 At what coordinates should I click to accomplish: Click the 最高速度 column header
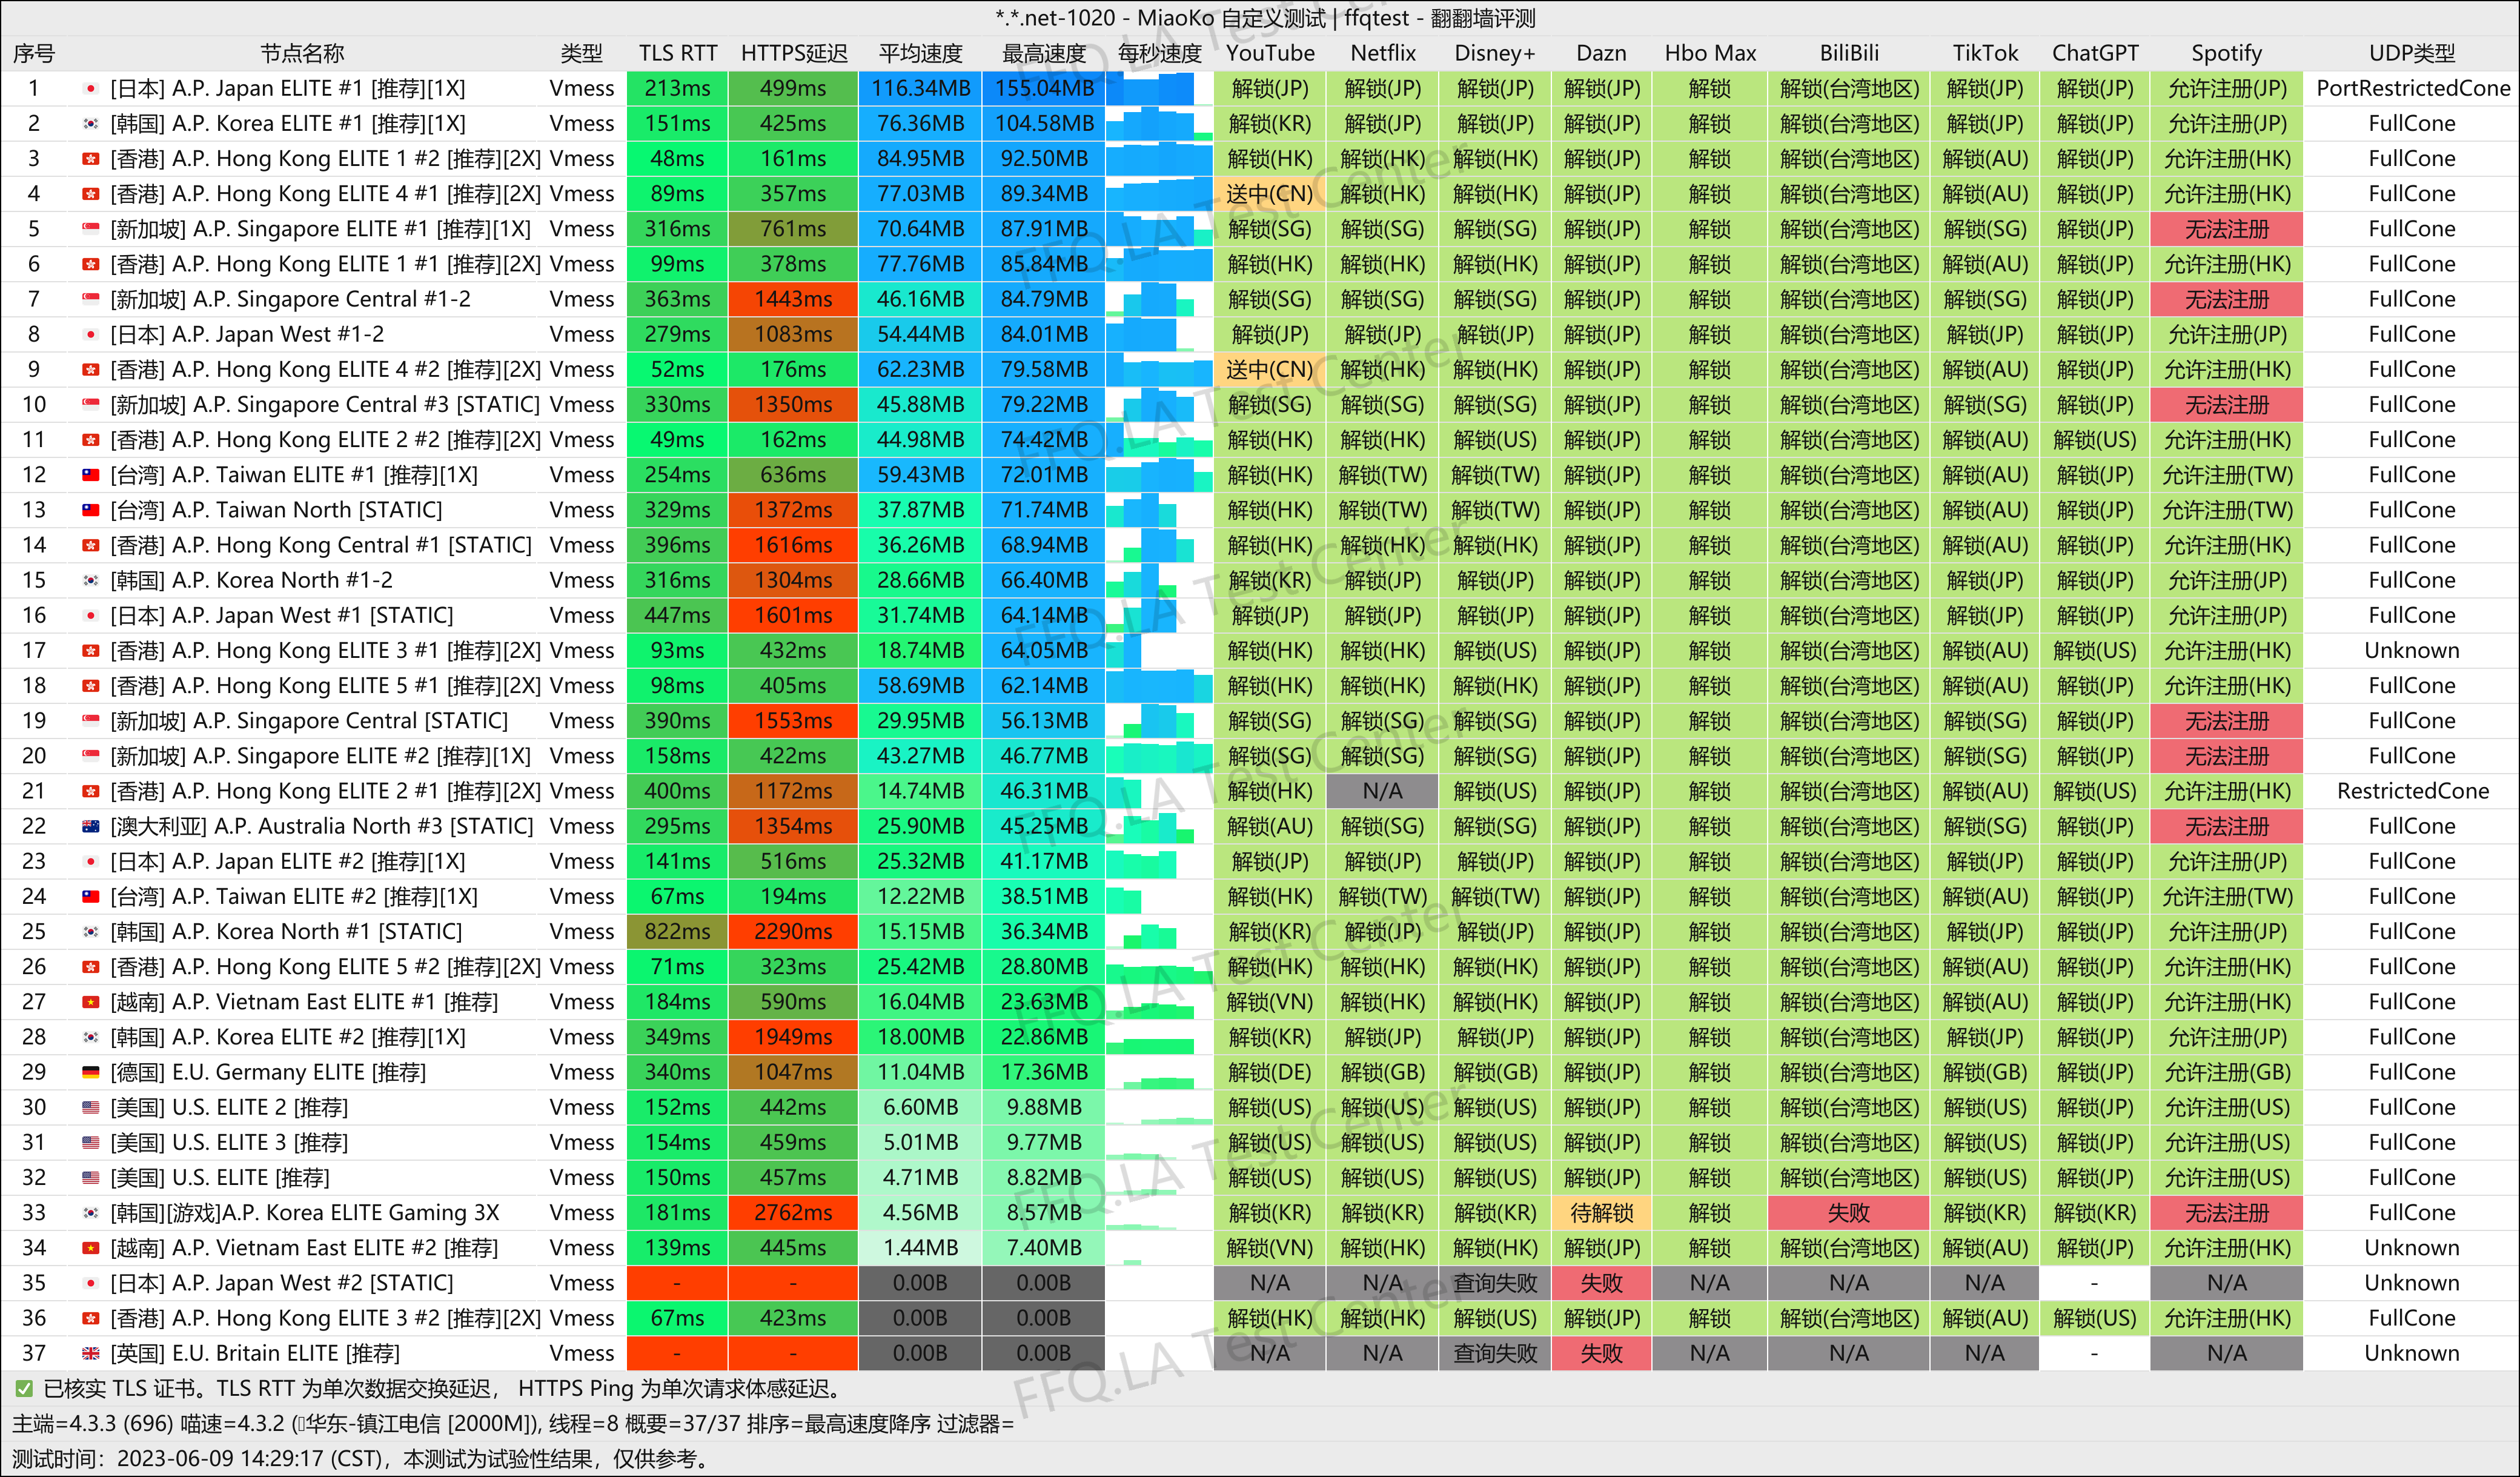[1044, 53]
